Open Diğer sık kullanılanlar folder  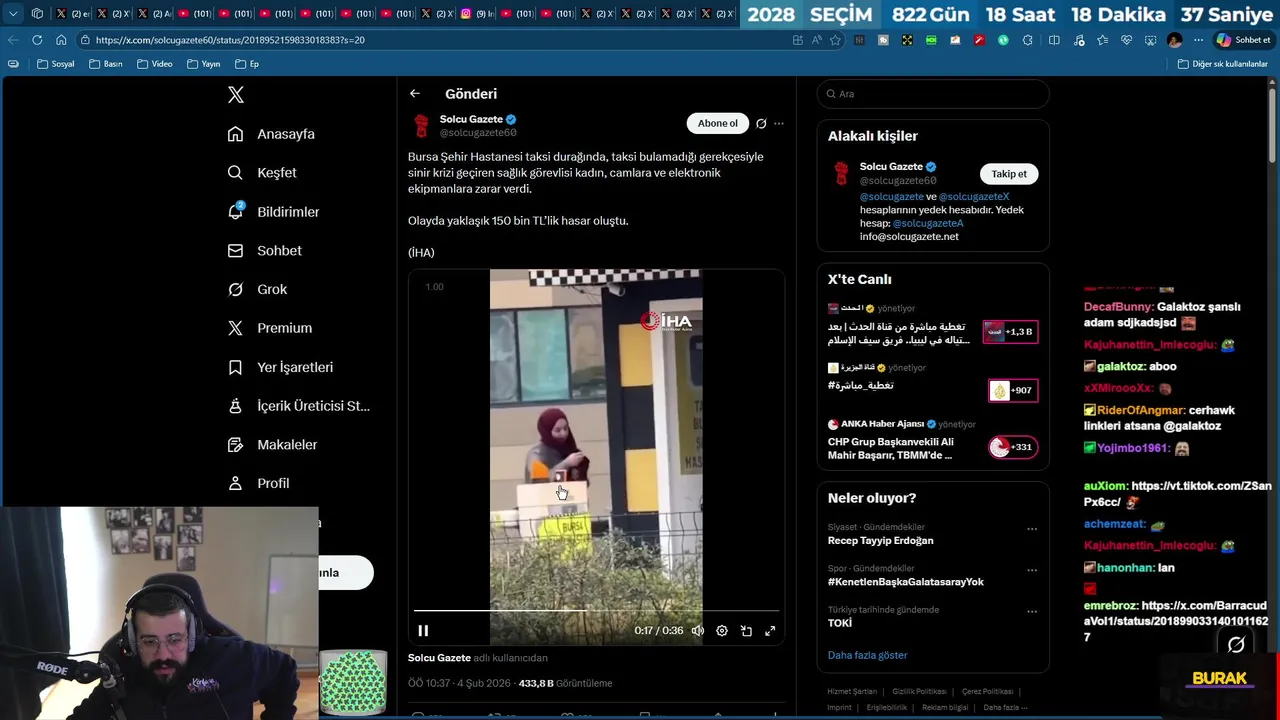pyautogui.click(x=1222, y=64)
